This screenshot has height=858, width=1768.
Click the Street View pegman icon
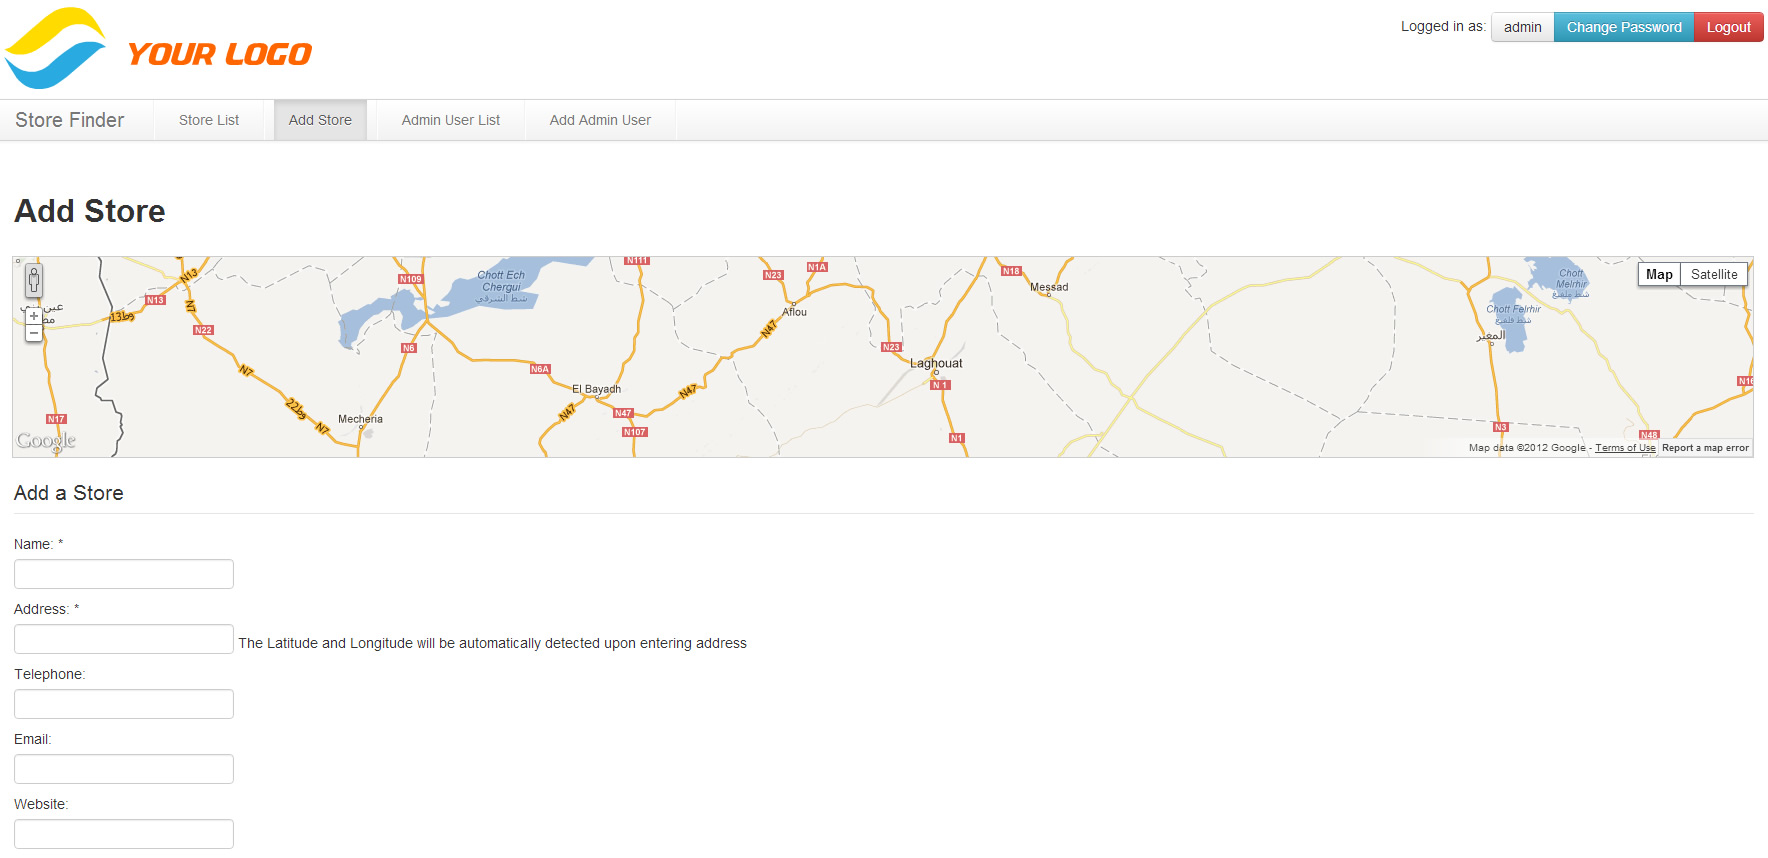tap(34, 281)
